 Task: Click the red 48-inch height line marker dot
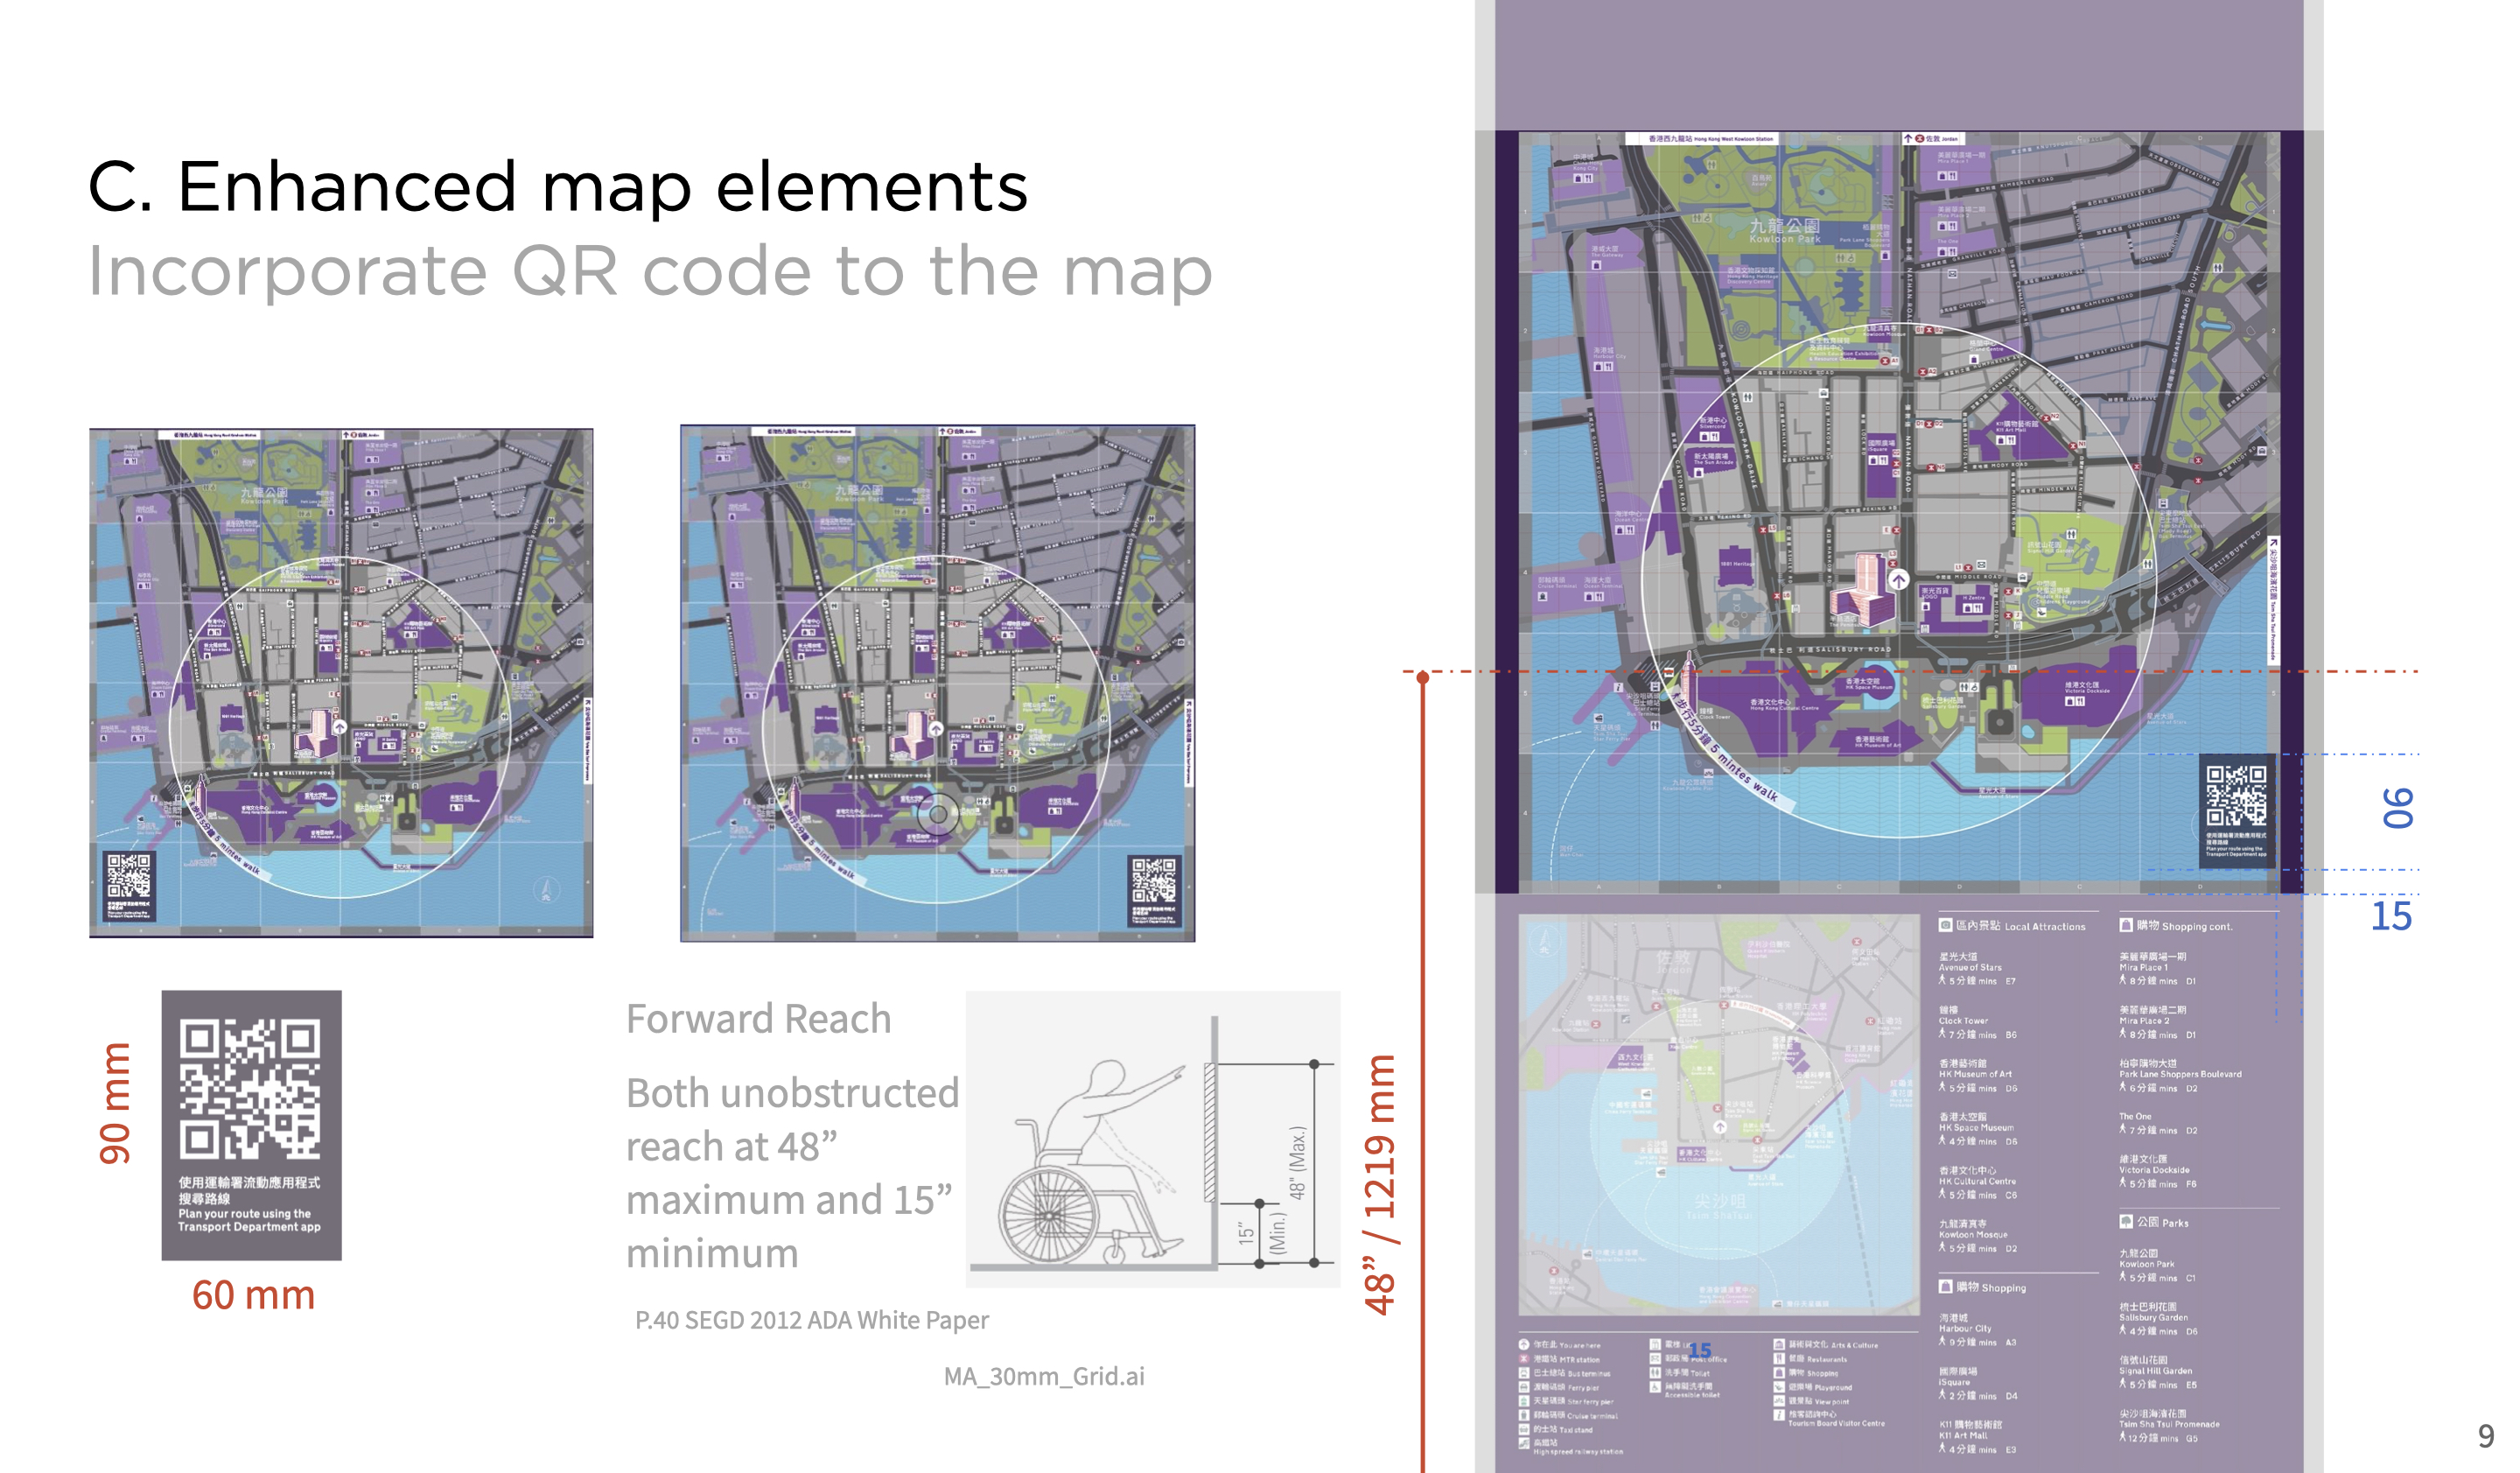(1422, 678)
